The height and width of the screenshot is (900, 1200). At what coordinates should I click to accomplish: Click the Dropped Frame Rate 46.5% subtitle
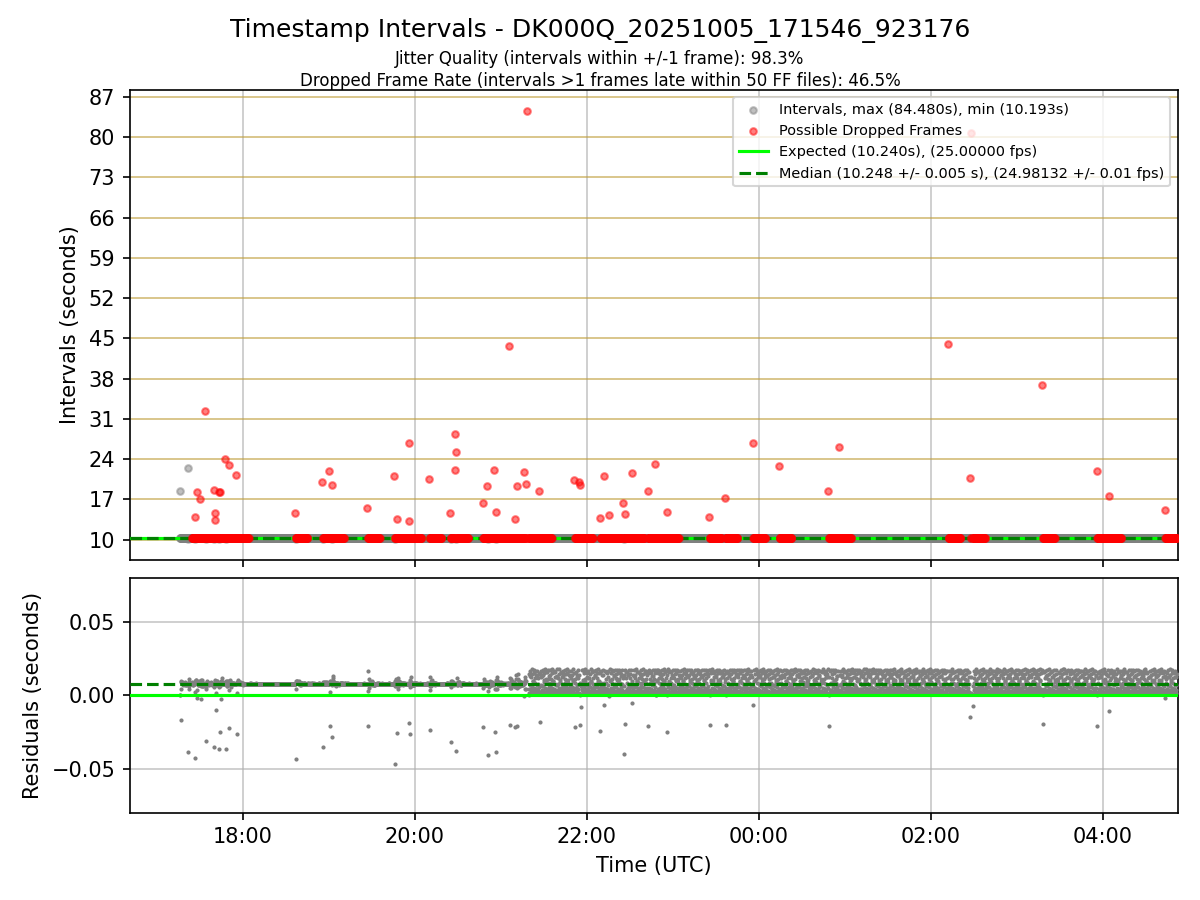point(600,80)
